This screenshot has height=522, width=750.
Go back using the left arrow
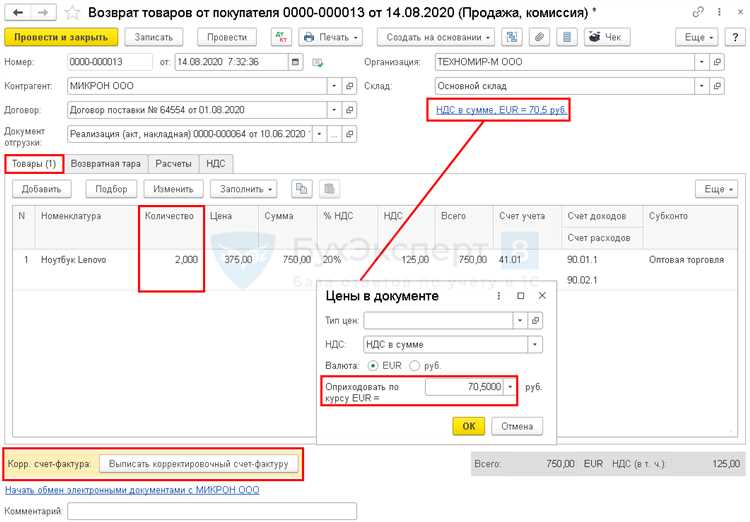pyautogui.click(x=17, y=12)
